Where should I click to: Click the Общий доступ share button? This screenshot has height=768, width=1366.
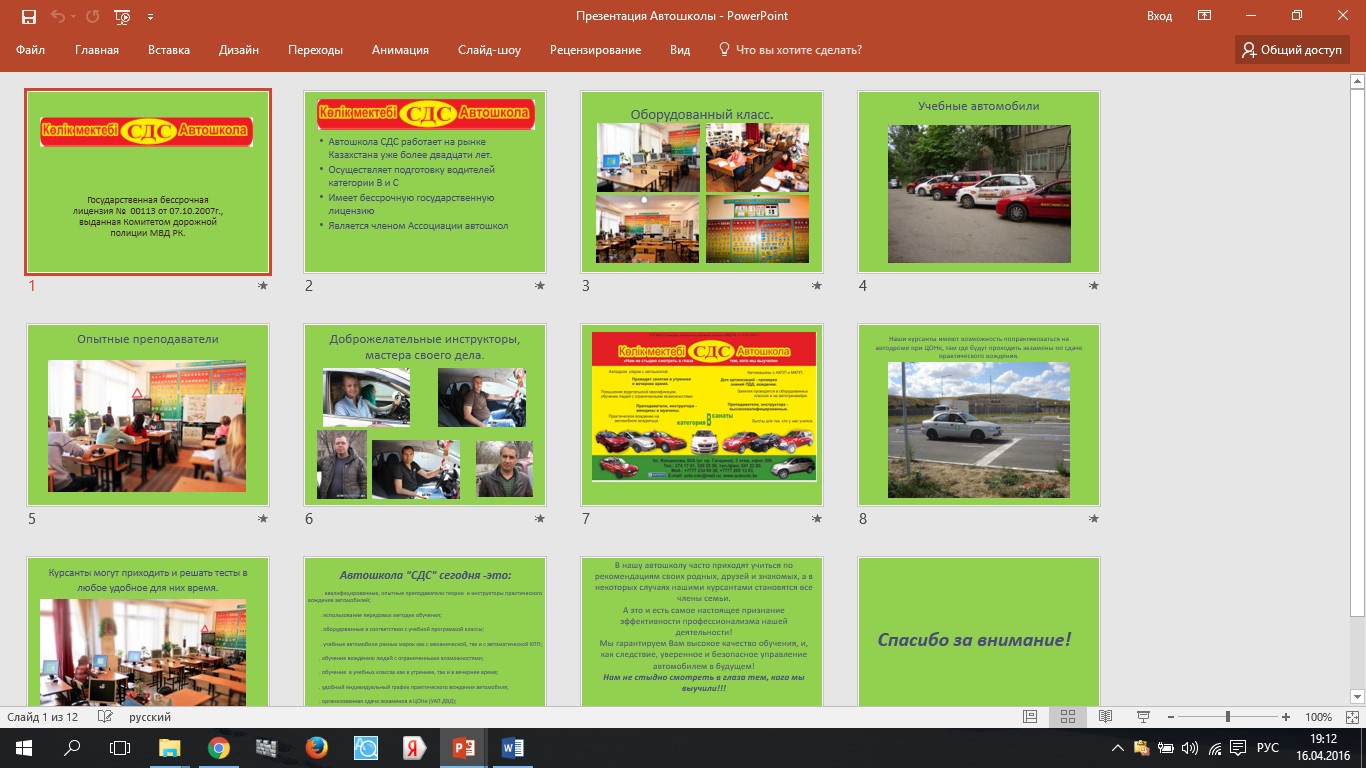coord(1292,50)
